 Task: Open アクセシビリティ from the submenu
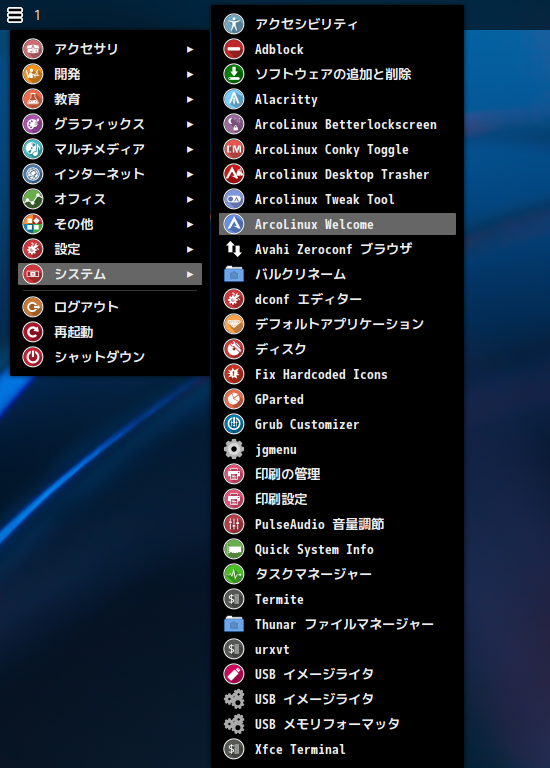click(337, 24)
